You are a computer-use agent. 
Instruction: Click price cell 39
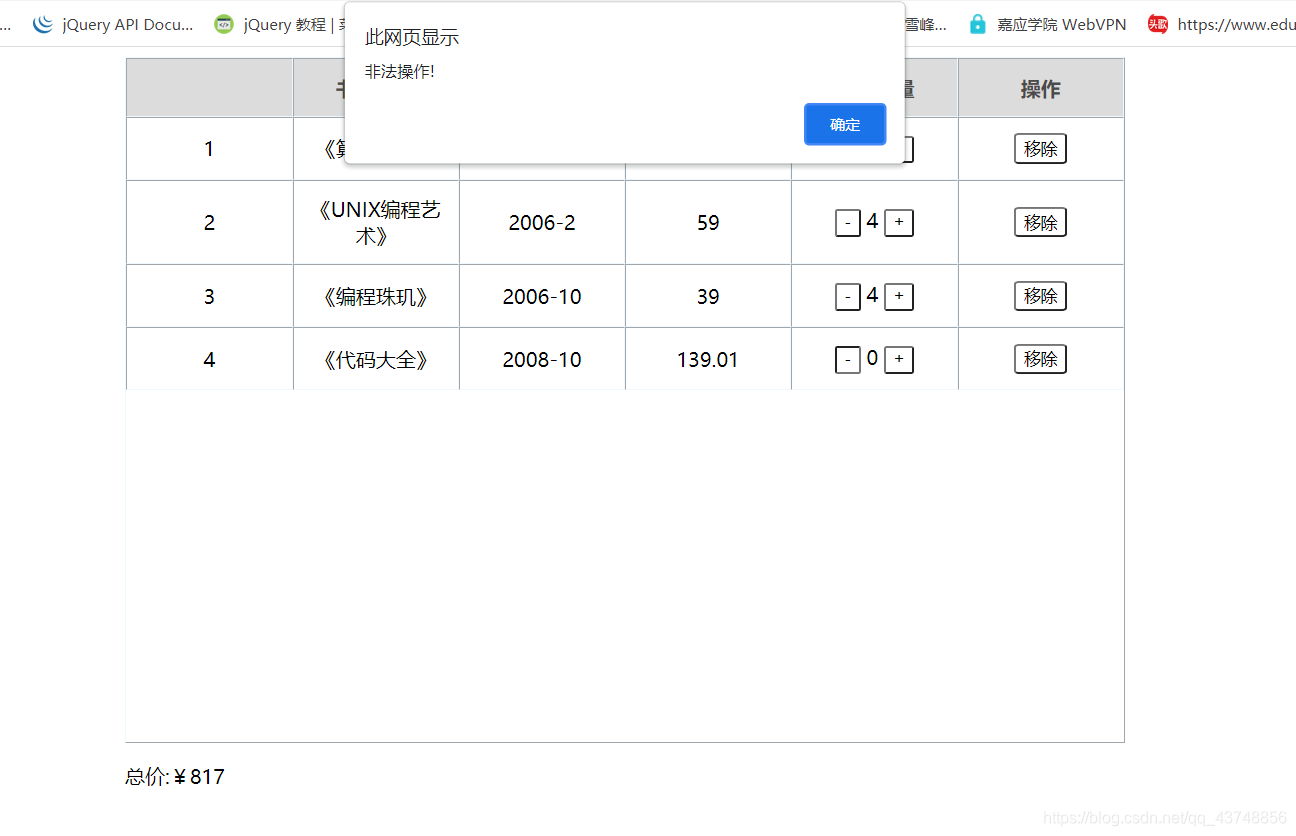coord(708,297)
